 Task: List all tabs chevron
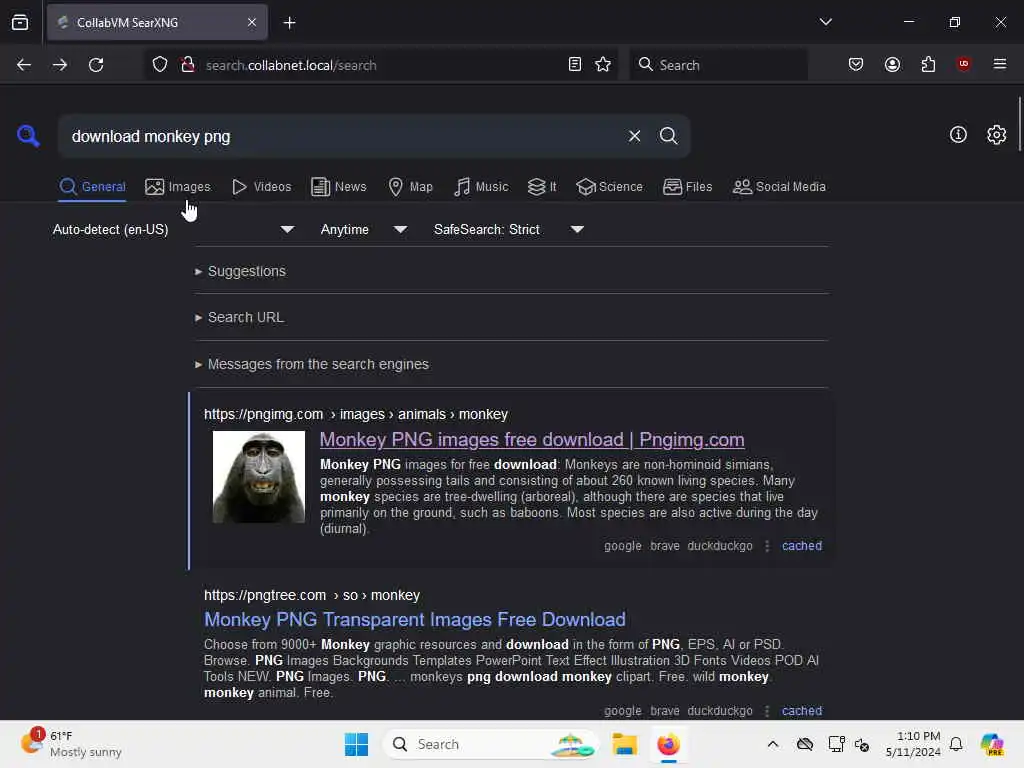[825, 22]
